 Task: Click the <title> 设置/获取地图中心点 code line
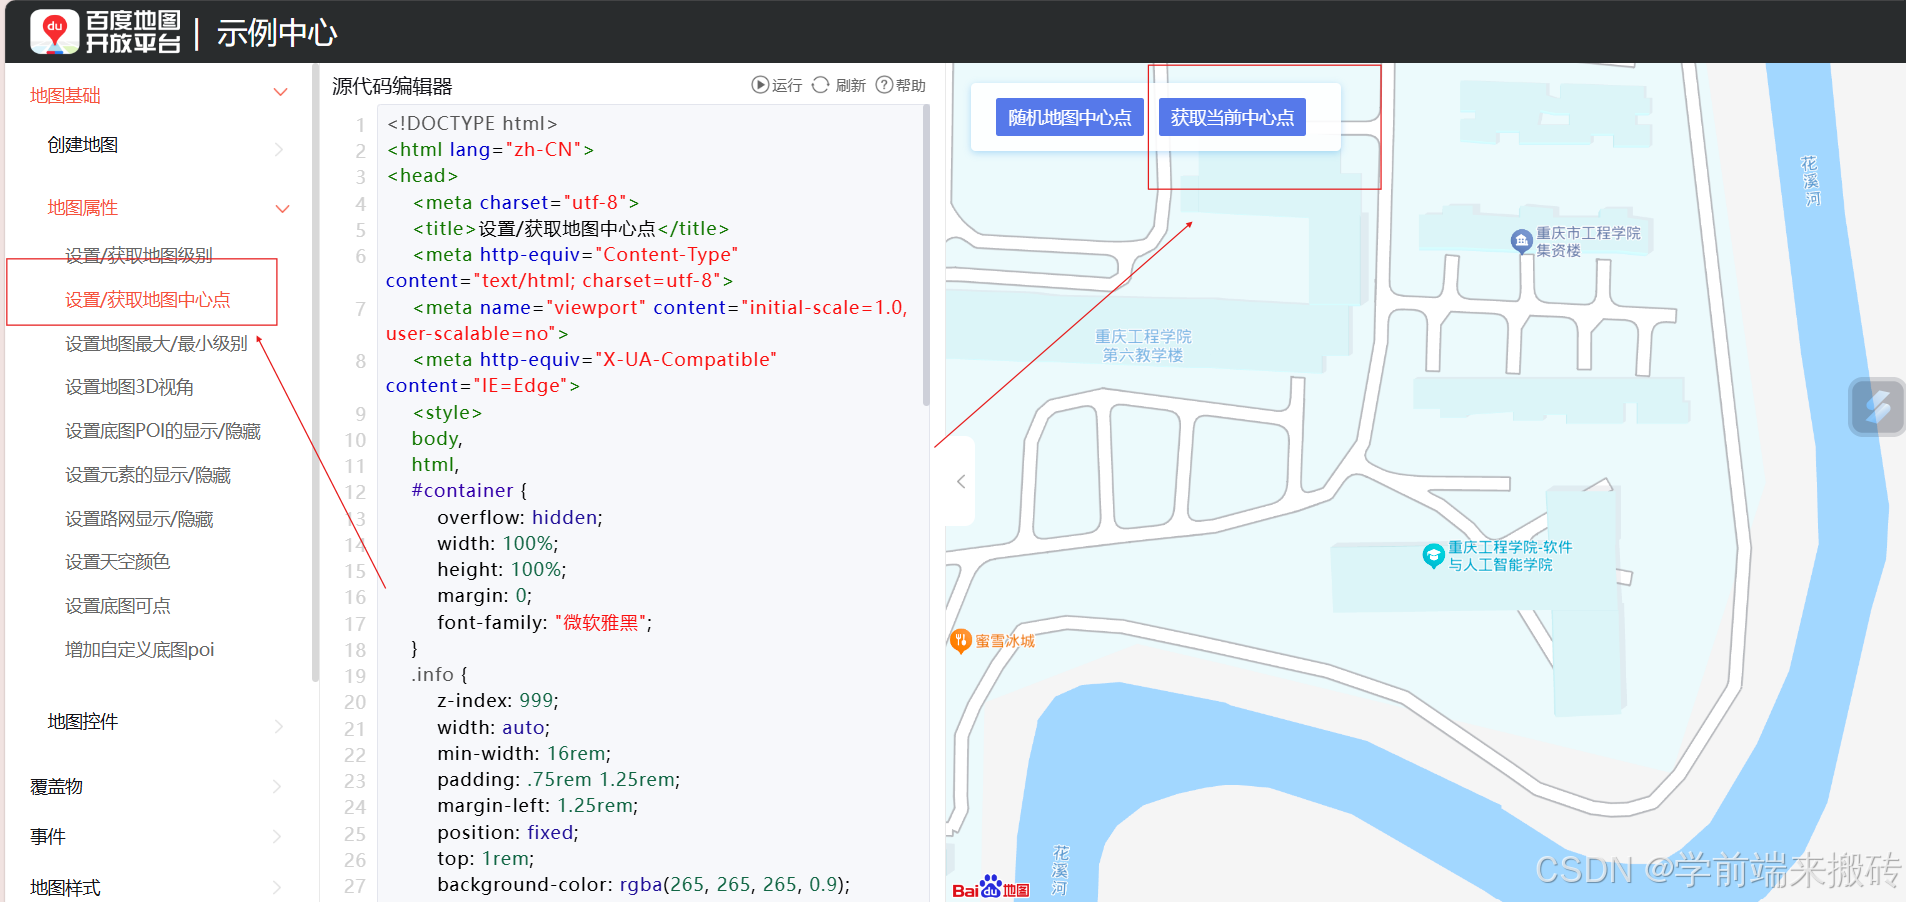(571, 229)
